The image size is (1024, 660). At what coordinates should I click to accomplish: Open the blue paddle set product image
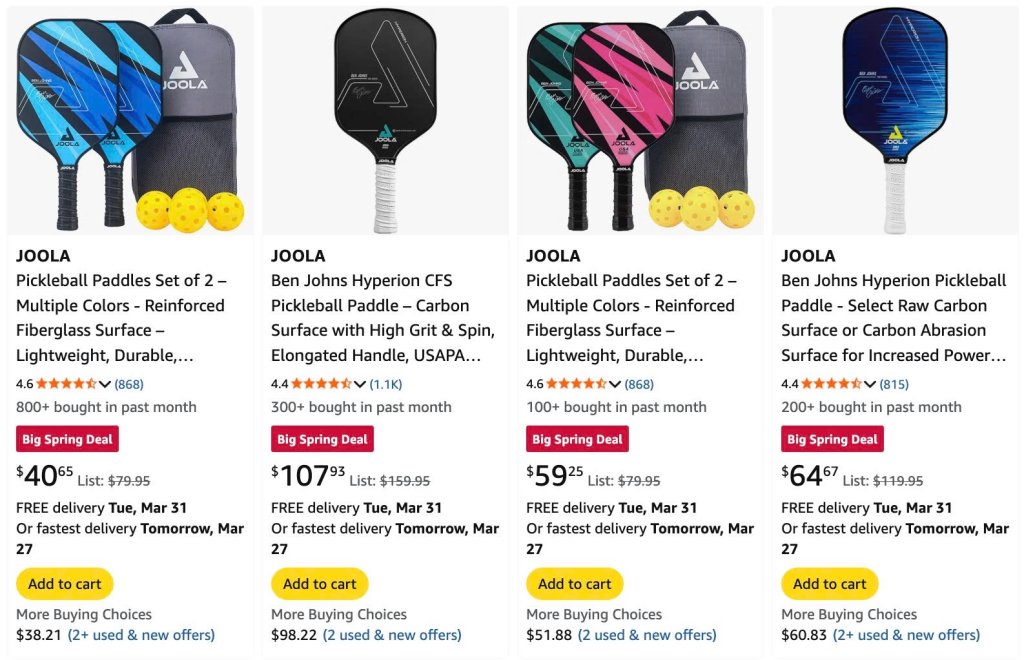point(130,121)
